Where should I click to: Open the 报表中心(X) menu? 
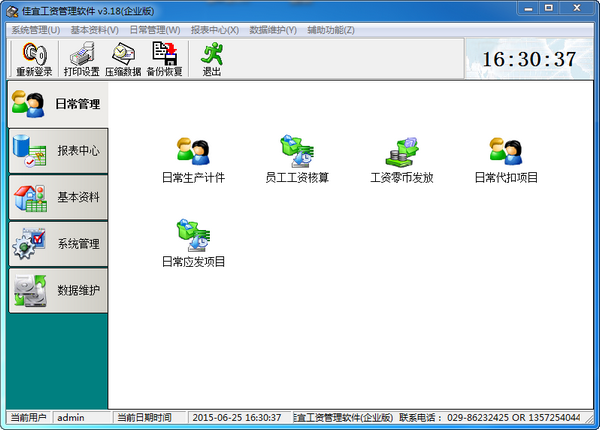[215, 30]
